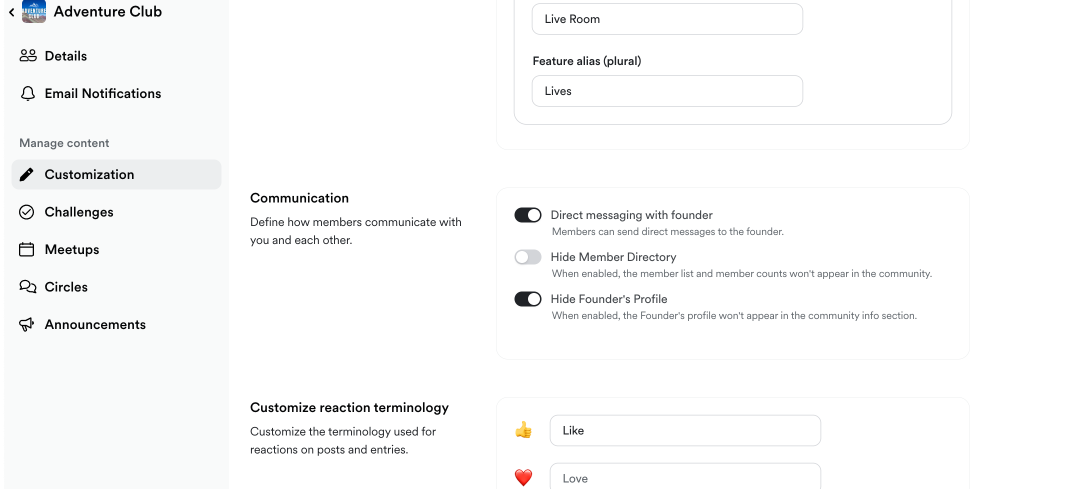Click the back chevron beside Adventure Club
This screenshot has height=489, width=1078.
point(11,13)
